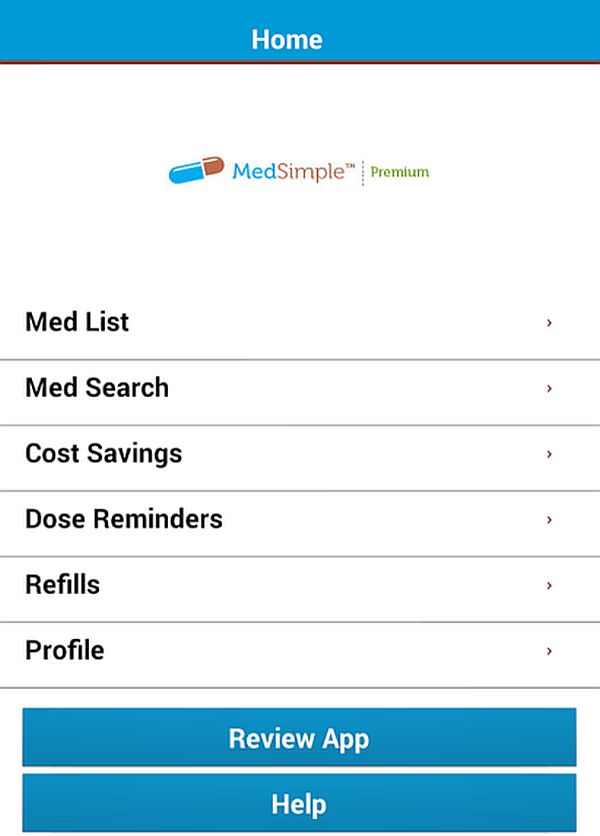The width and height of the screenshot is (600, 836).
Task: Click the Help button
Action: coord(299,803)
